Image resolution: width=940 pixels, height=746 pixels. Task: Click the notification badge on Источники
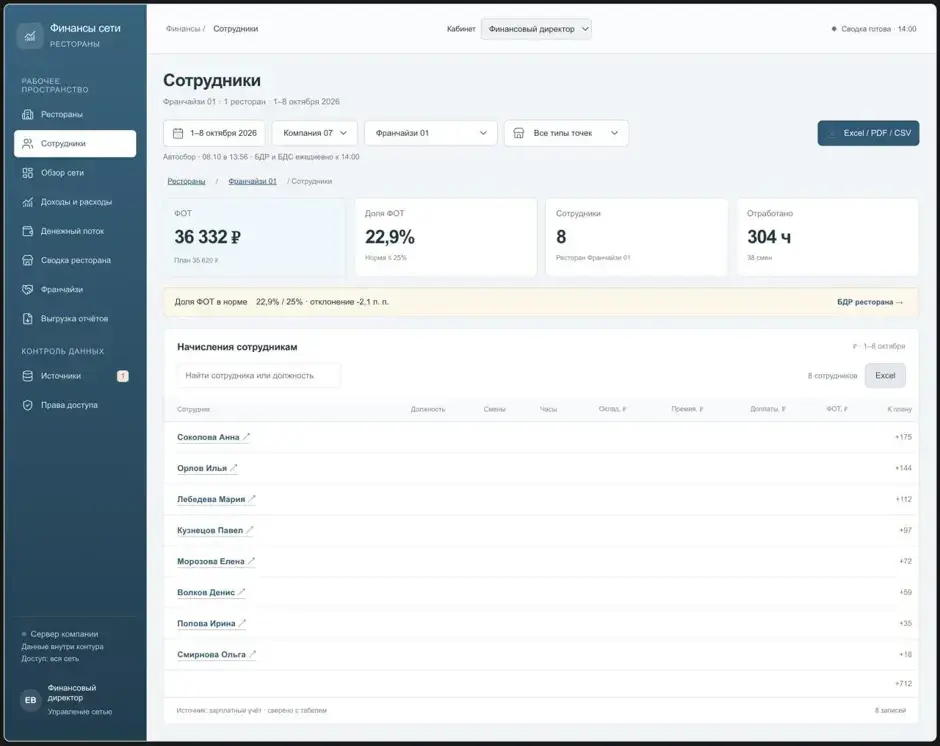coord(122,376)
